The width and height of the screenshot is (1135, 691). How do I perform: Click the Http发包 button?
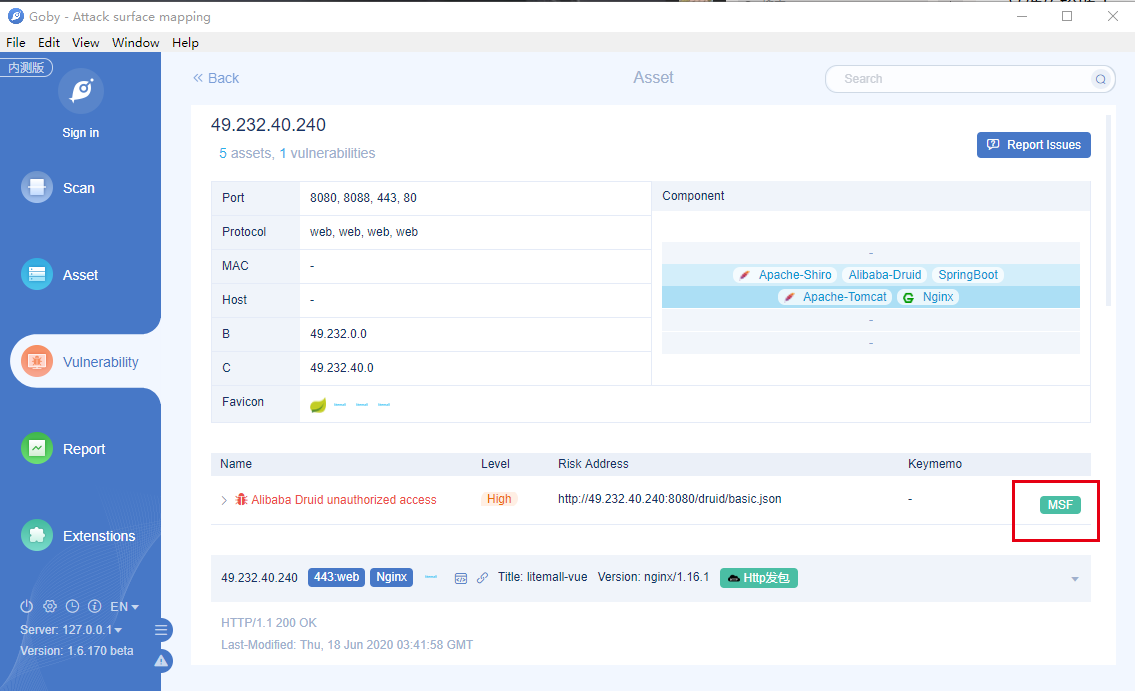[x=759, y=578]
